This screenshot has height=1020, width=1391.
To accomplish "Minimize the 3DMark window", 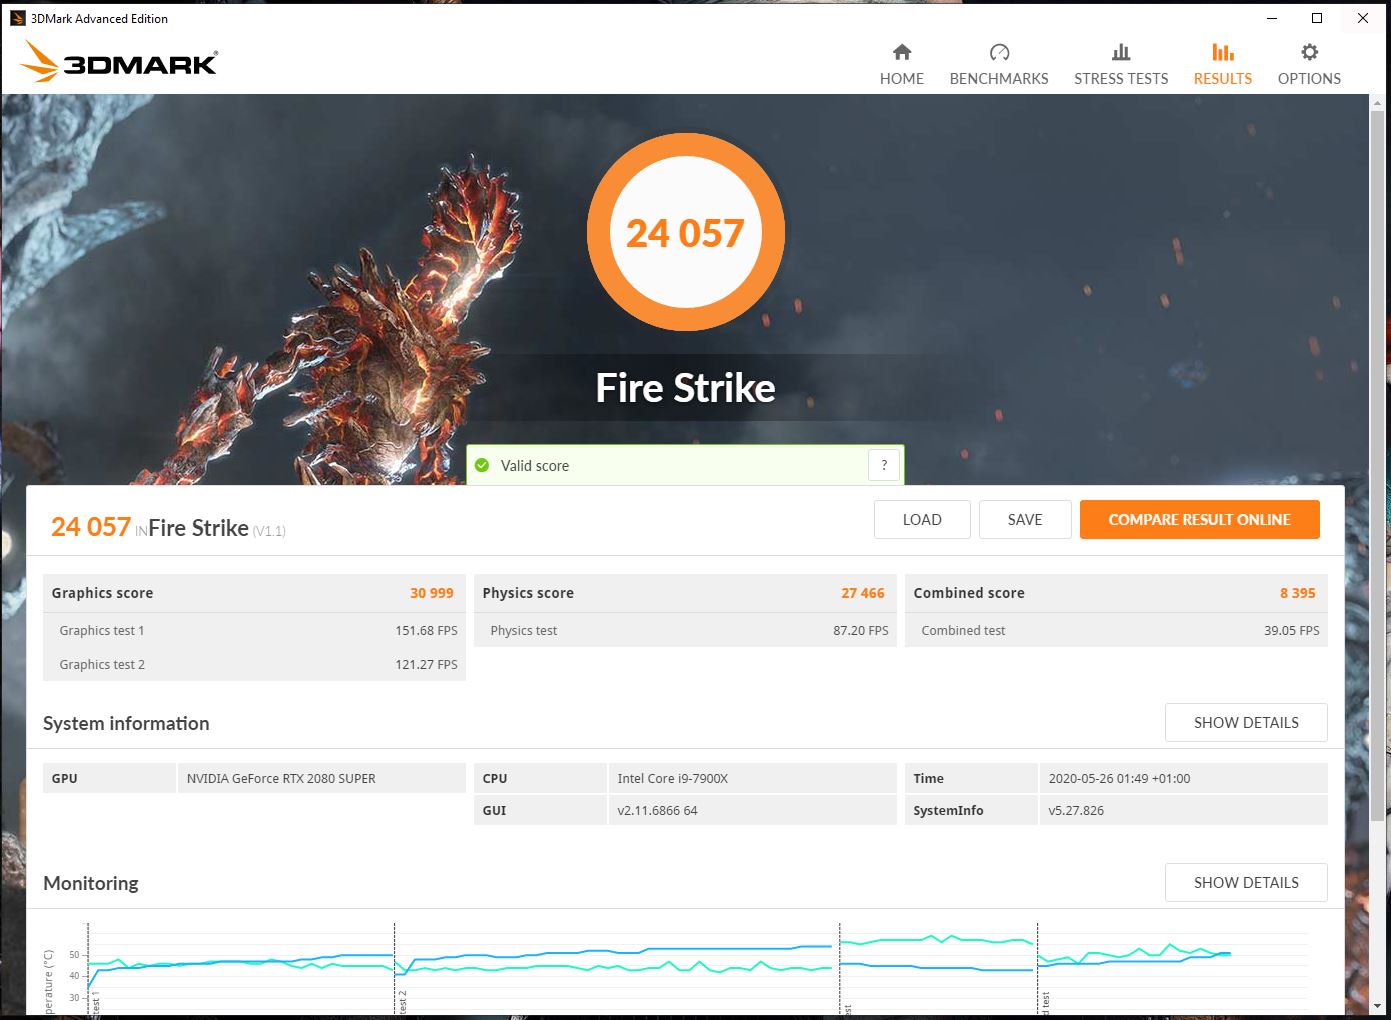I will coord(1273,18).
